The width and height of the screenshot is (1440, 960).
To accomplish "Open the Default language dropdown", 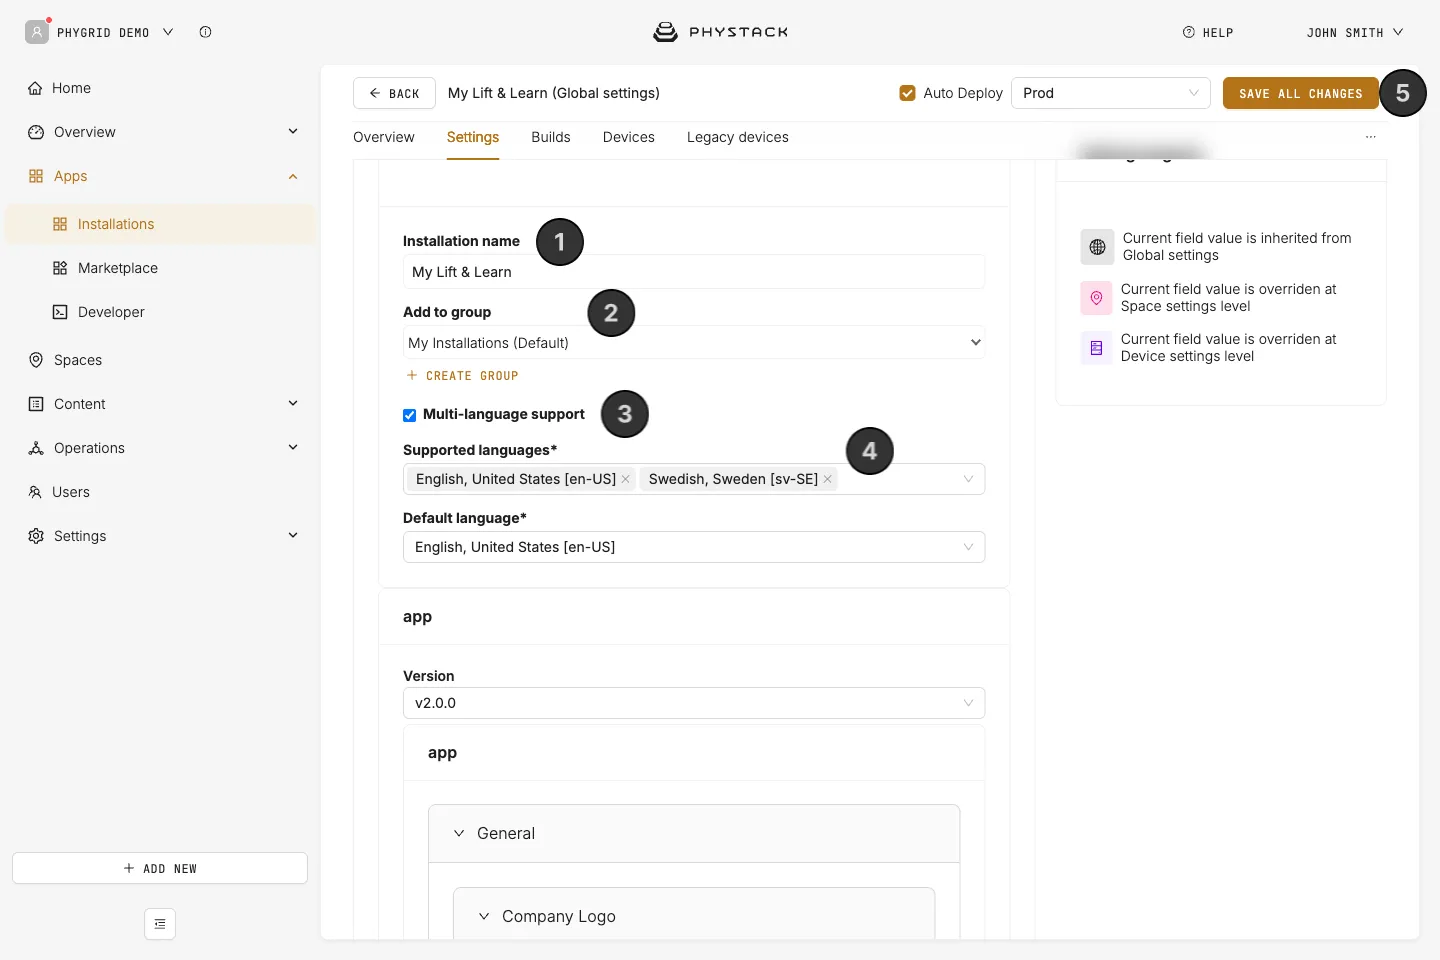I will click(x=694, y=547).
